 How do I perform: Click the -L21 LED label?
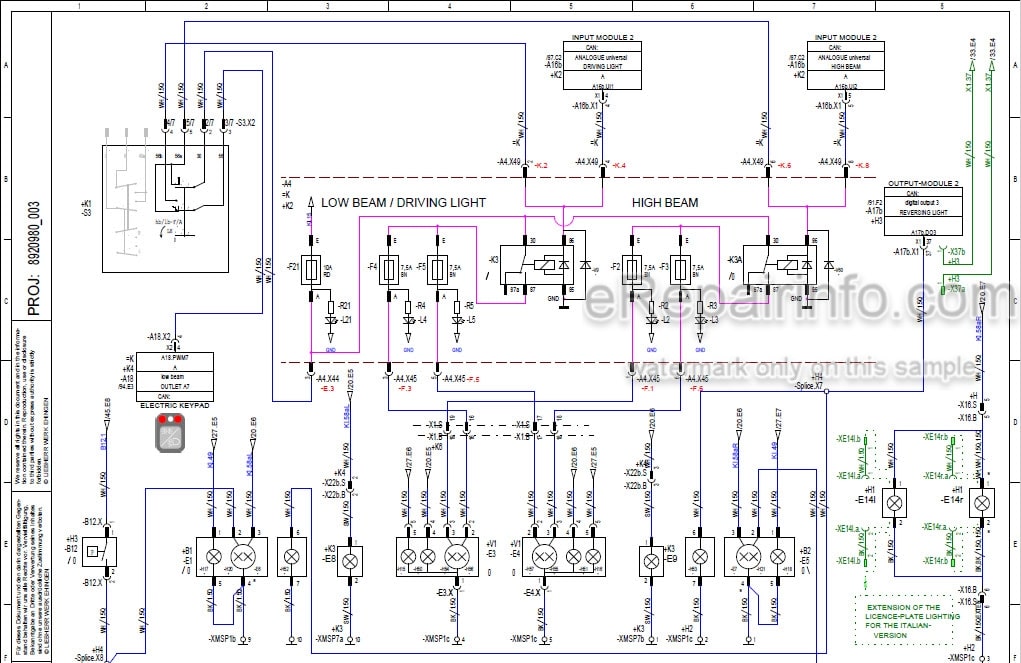click(344, 320)
